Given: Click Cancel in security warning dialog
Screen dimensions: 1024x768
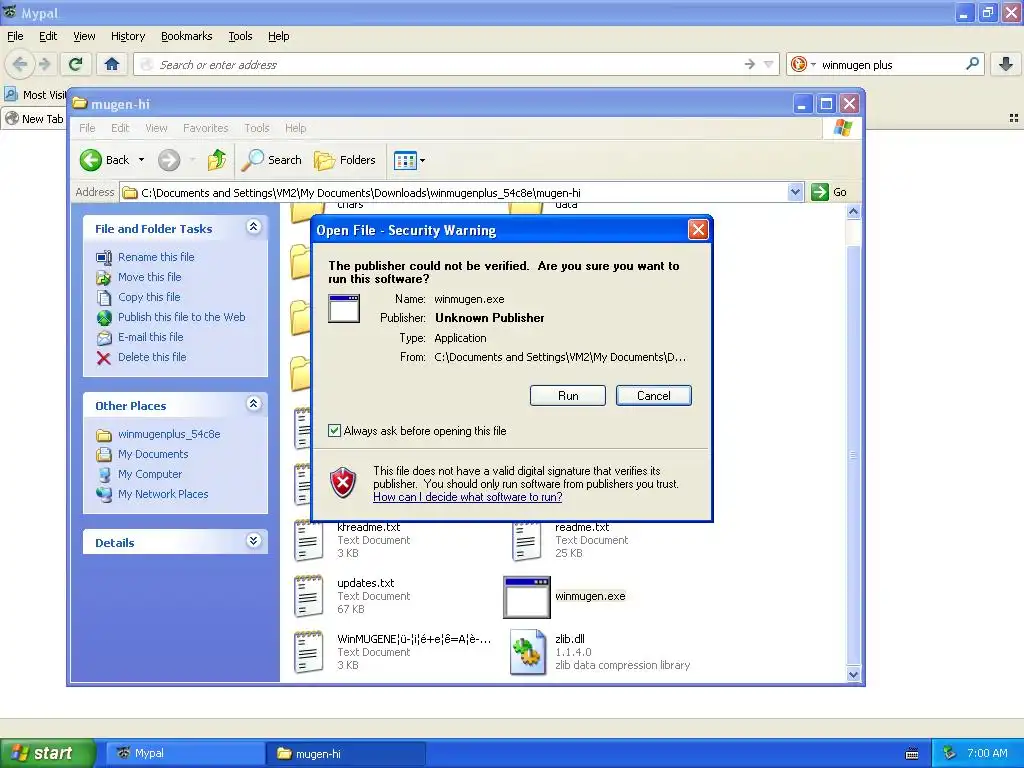Looking at the screenshot, I should point(653,396).
